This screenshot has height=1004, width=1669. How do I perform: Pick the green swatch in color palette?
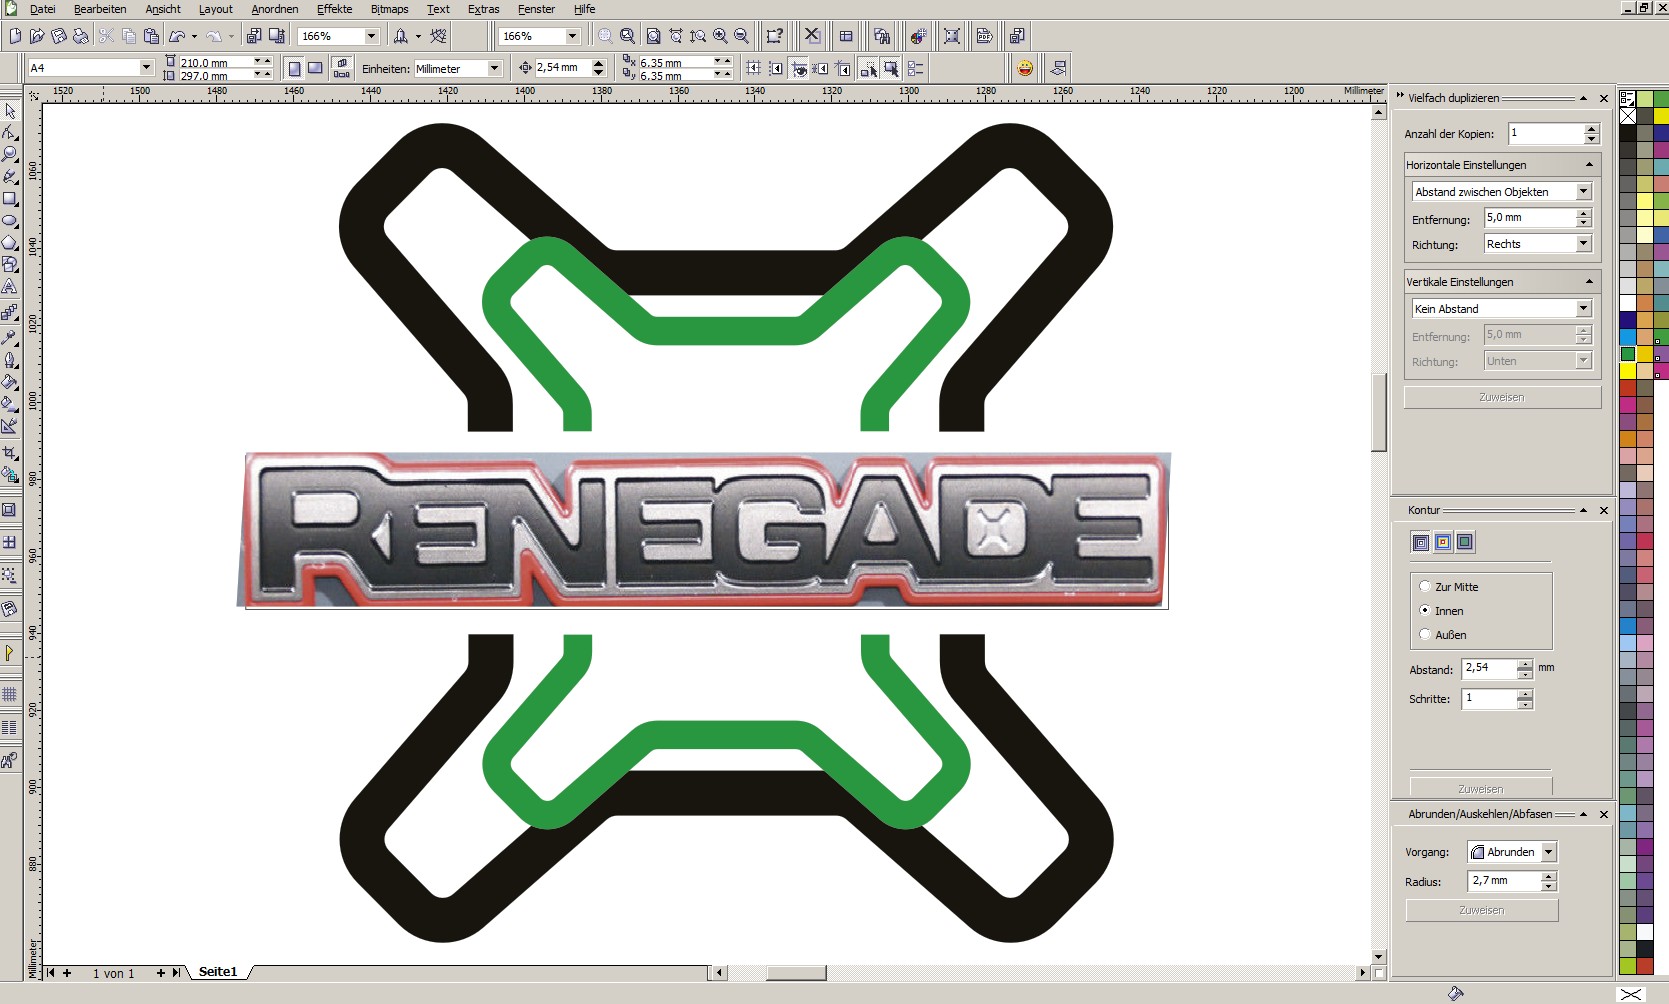(1628, 354)
